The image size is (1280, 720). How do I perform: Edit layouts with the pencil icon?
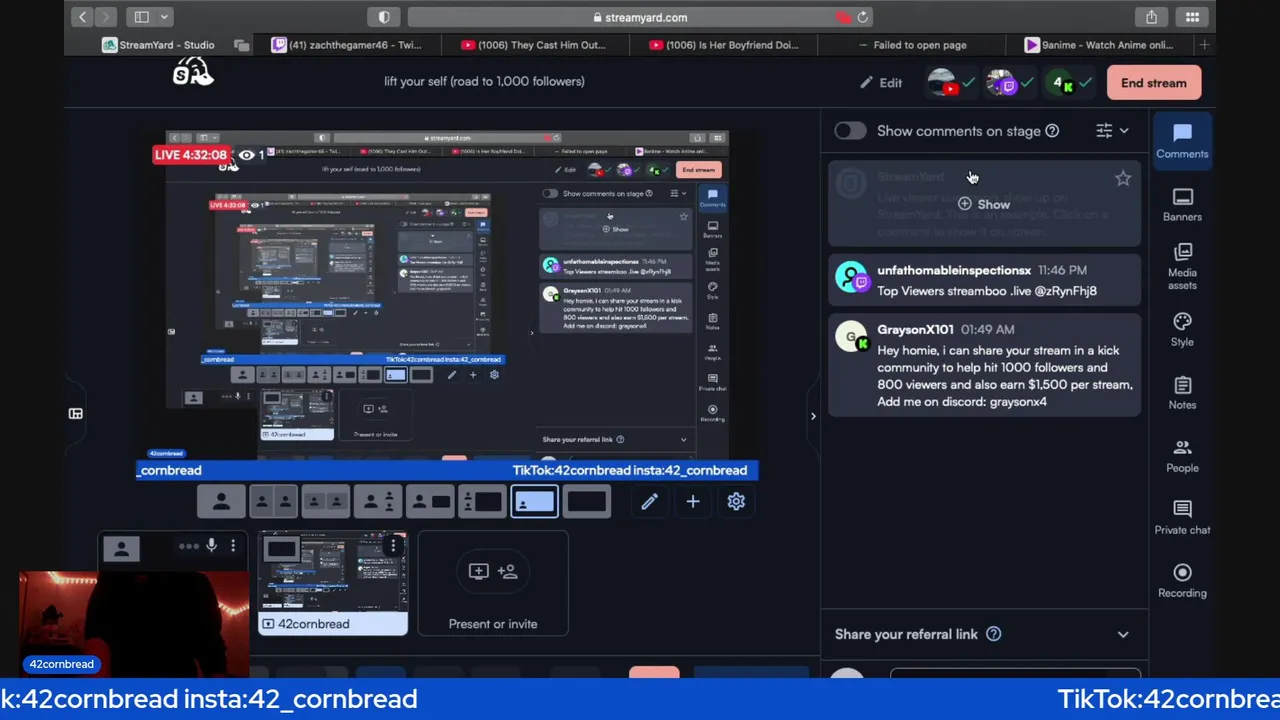[649, 501]
